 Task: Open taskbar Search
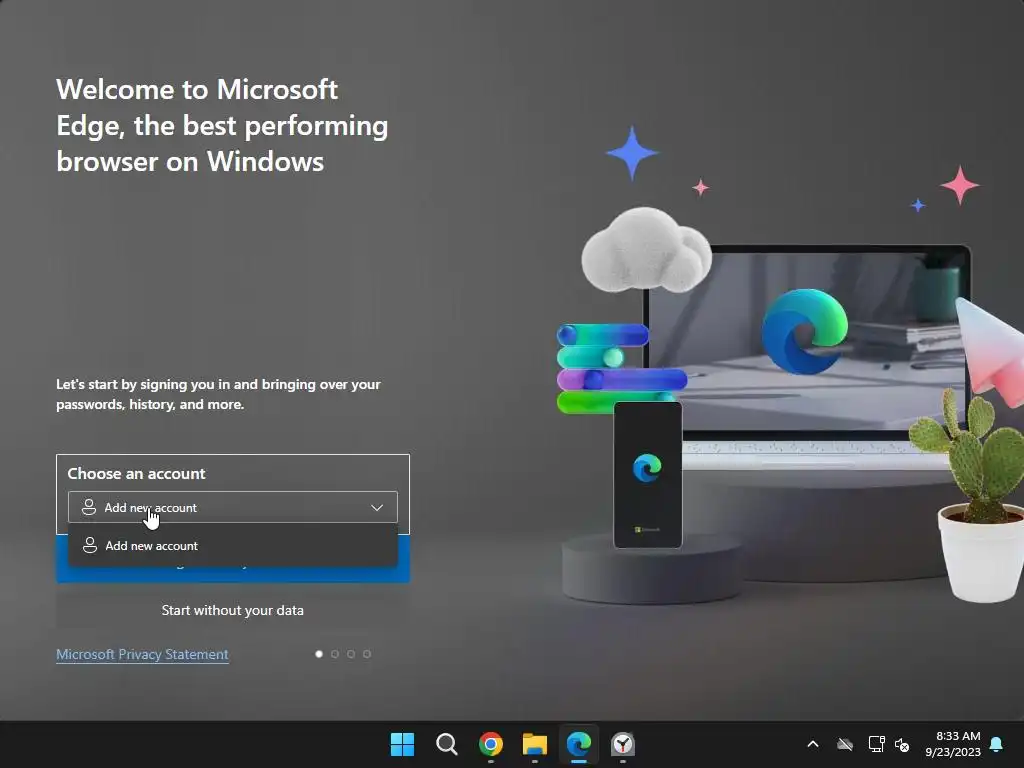[x=447, y=744]
